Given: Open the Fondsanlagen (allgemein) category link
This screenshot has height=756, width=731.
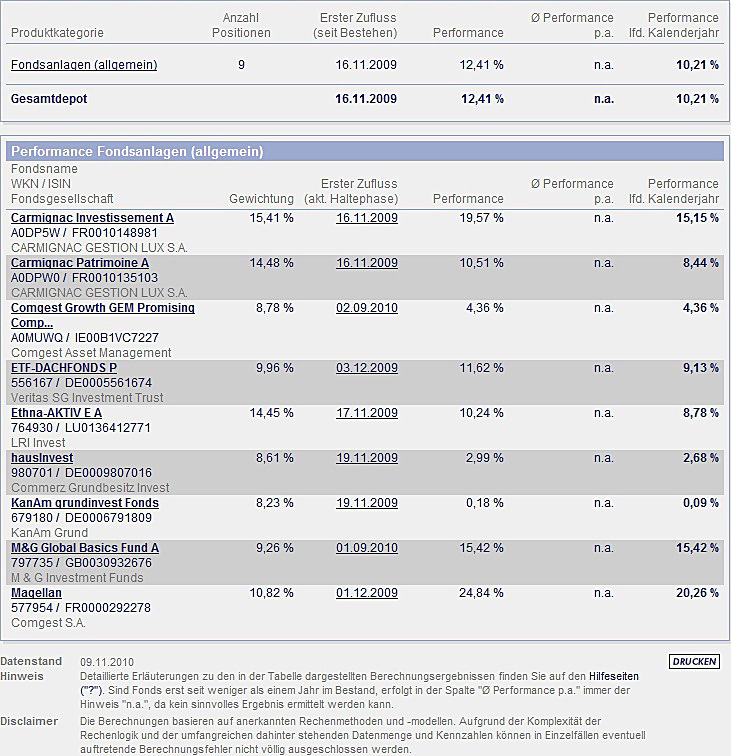Looking at the screenshot, I should click(x=84, y=65).
